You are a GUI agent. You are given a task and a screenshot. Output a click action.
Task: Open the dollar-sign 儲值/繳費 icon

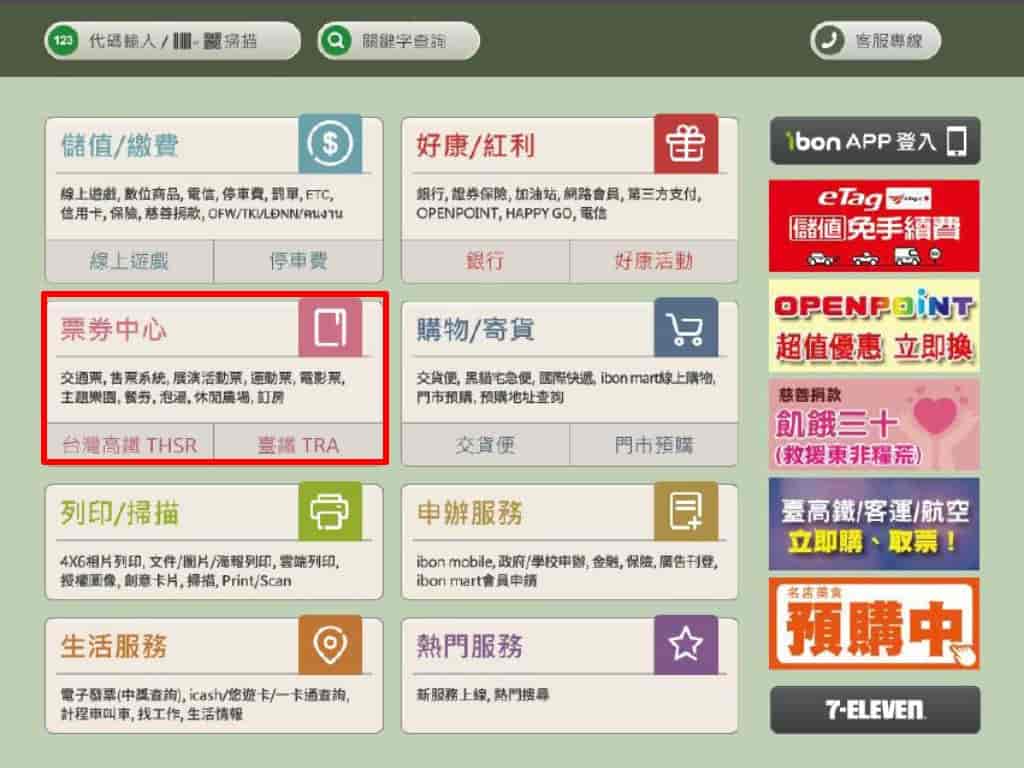[330, 143]
